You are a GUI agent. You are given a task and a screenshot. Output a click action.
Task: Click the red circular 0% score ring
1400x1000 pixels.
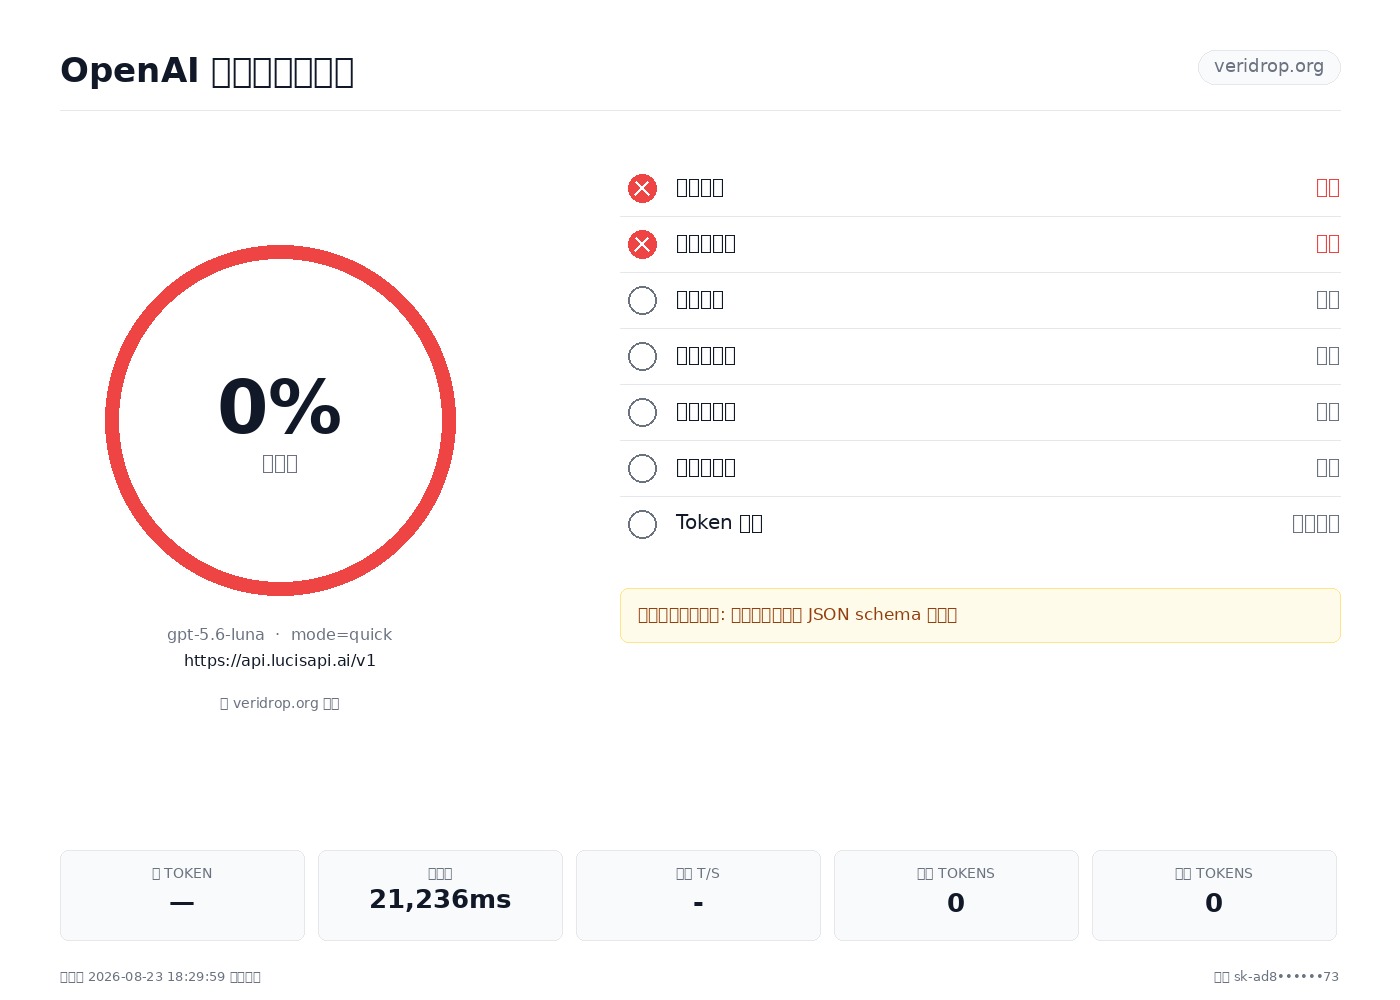click(280, 420)
